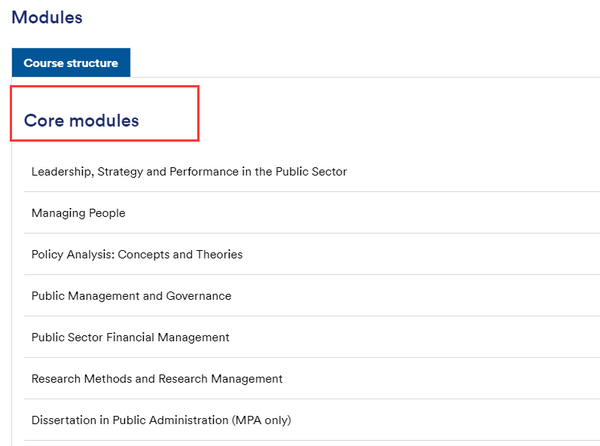Image resolution: width=600 pixels, height=446 pixels.
Task: Expand Leadership, Strategy and Performance module
Action: coord(312,171)
